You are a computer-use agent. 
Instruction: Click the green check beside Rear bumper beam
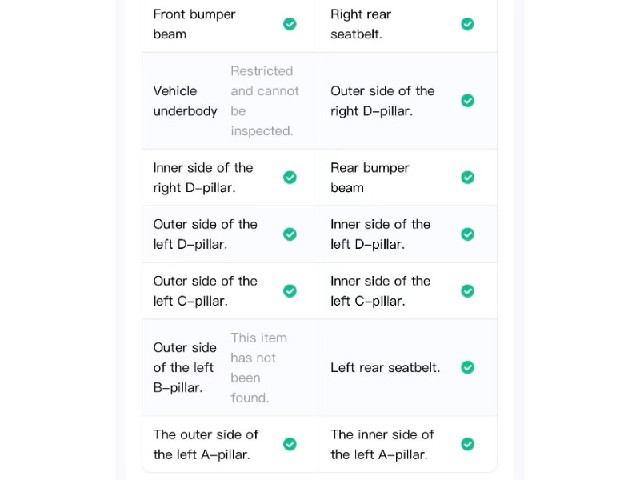[x=468, y=178]
